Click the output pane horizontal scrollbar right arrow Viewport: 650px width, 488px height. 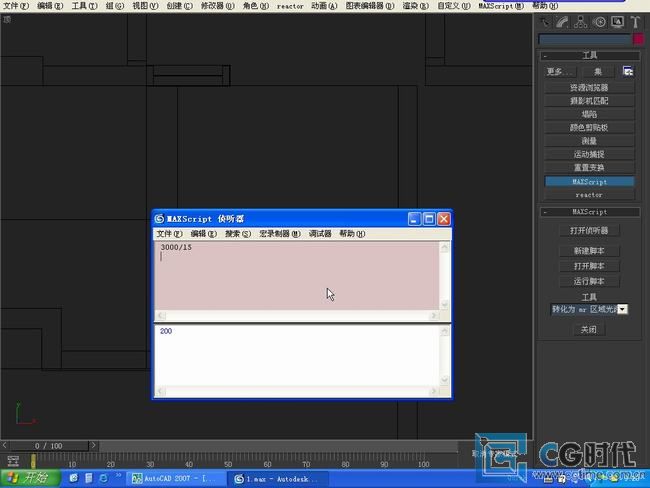pos(434,391)
